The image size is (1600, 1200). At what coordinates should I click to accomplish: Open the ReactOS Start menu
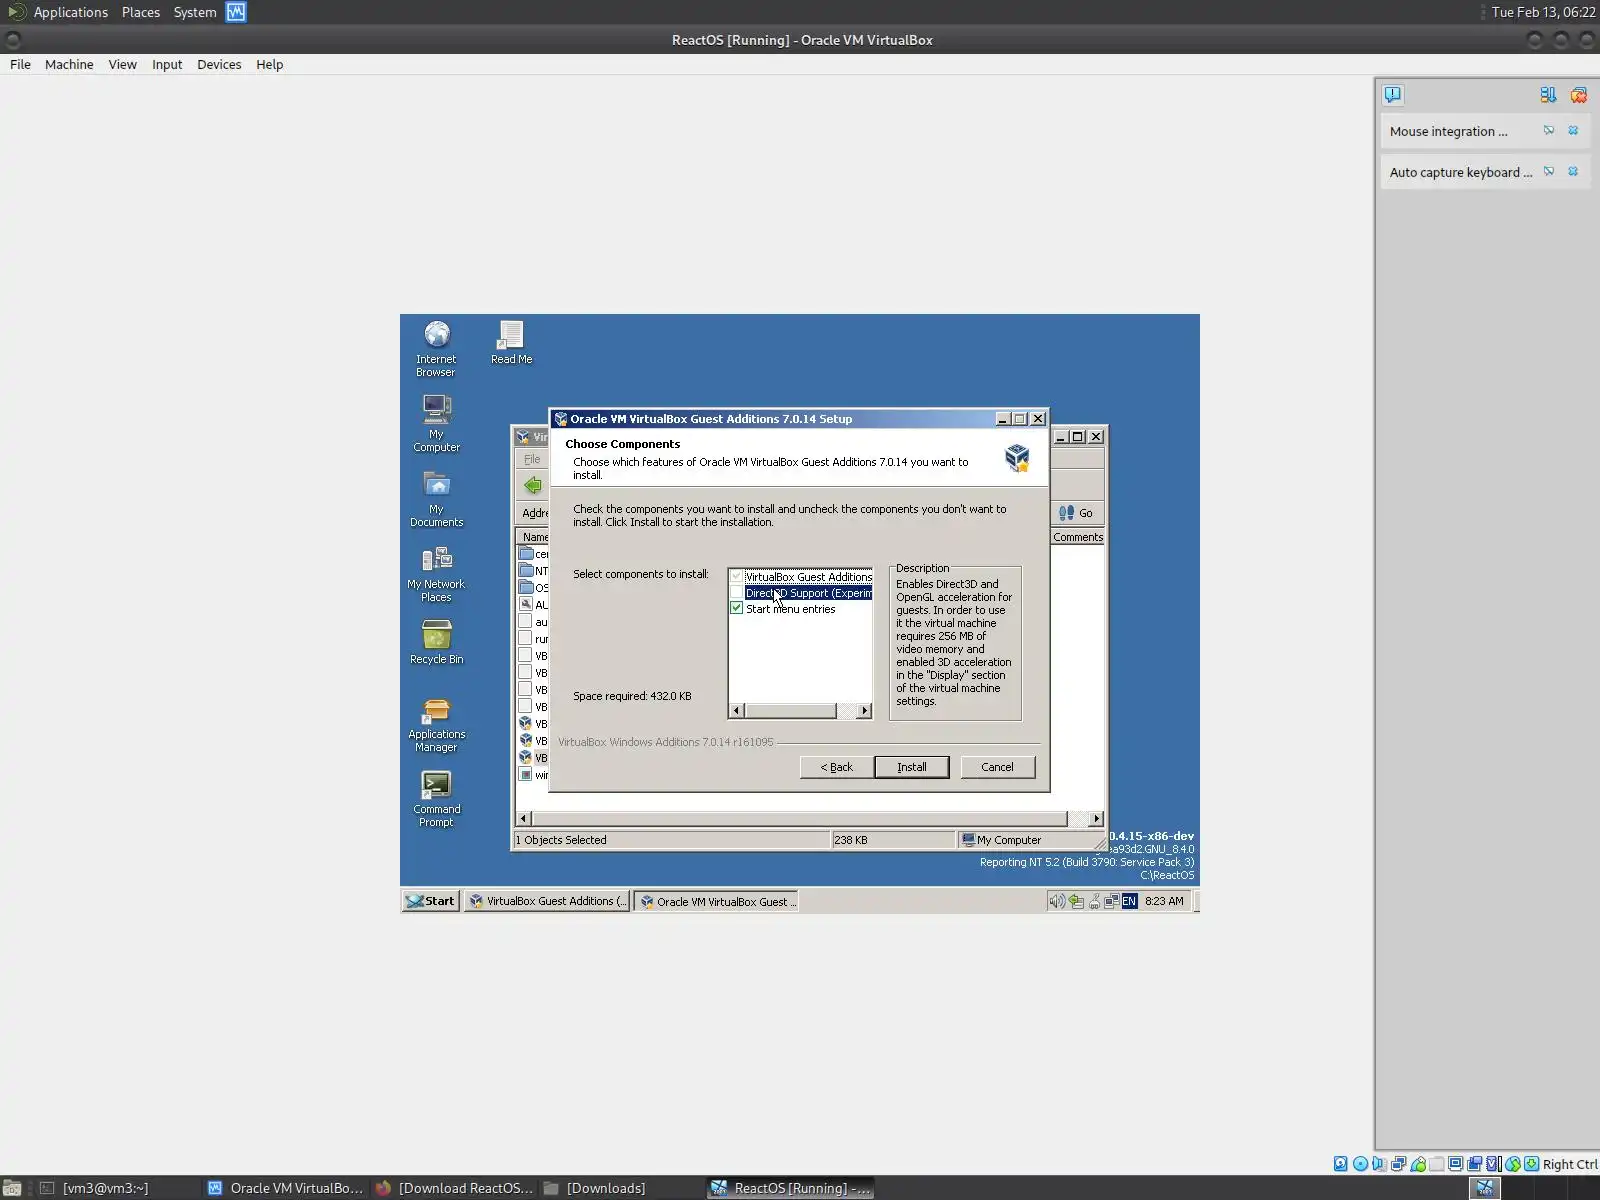point(430,901)
